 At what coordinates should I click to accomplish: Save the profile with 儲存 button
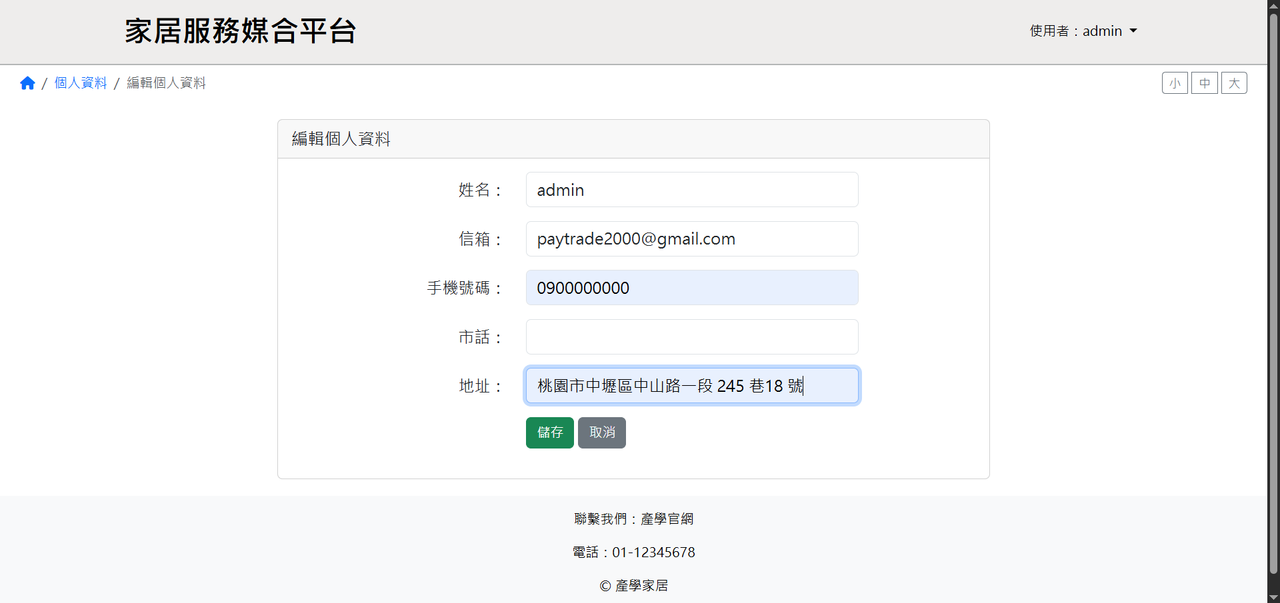point(550,433)
